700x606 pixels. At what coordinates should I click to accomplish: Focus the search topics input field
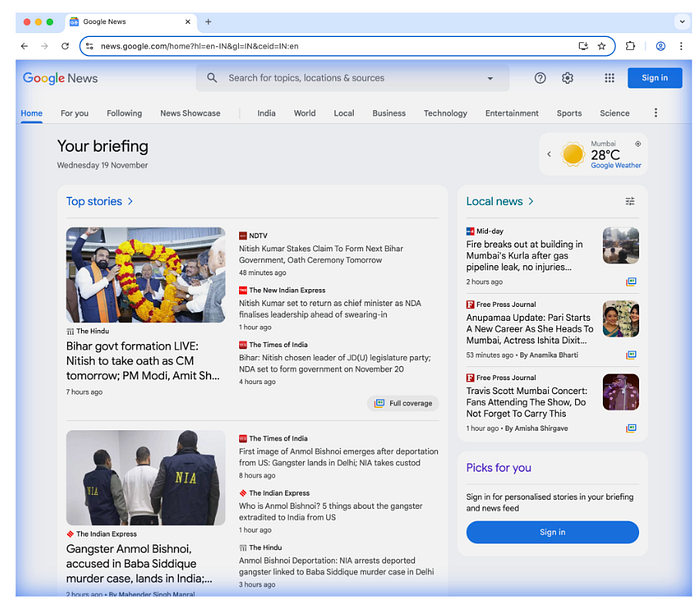(x=353, y=78)
